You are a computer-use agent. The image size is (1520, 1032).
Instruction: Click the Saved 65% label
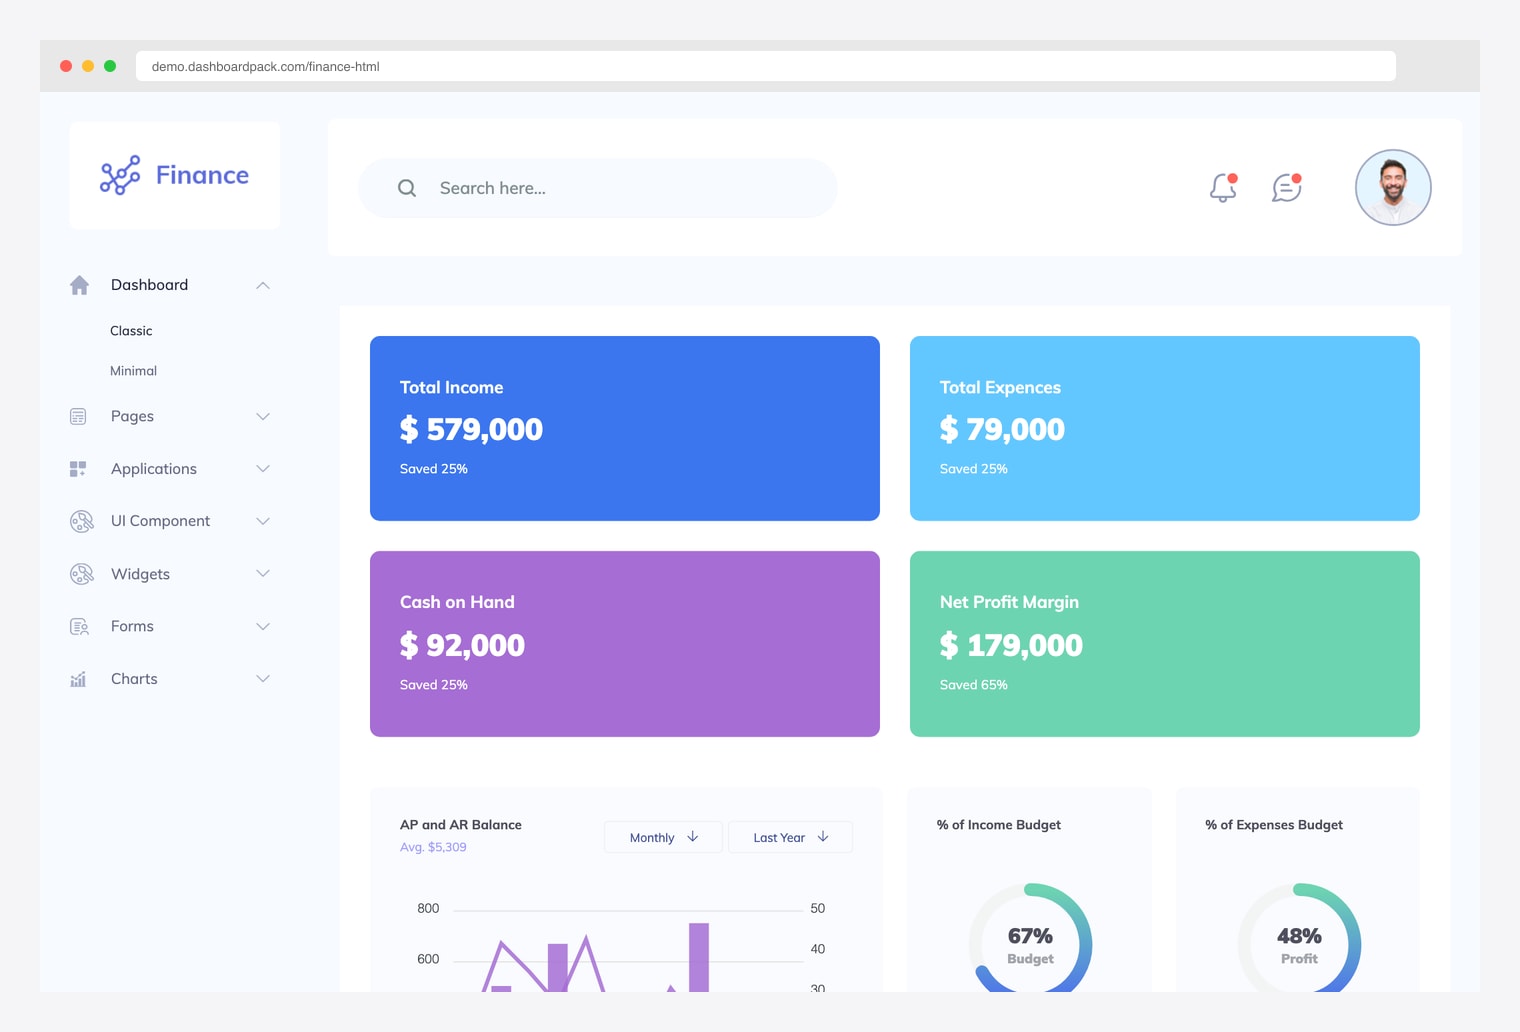click(974, 685)
